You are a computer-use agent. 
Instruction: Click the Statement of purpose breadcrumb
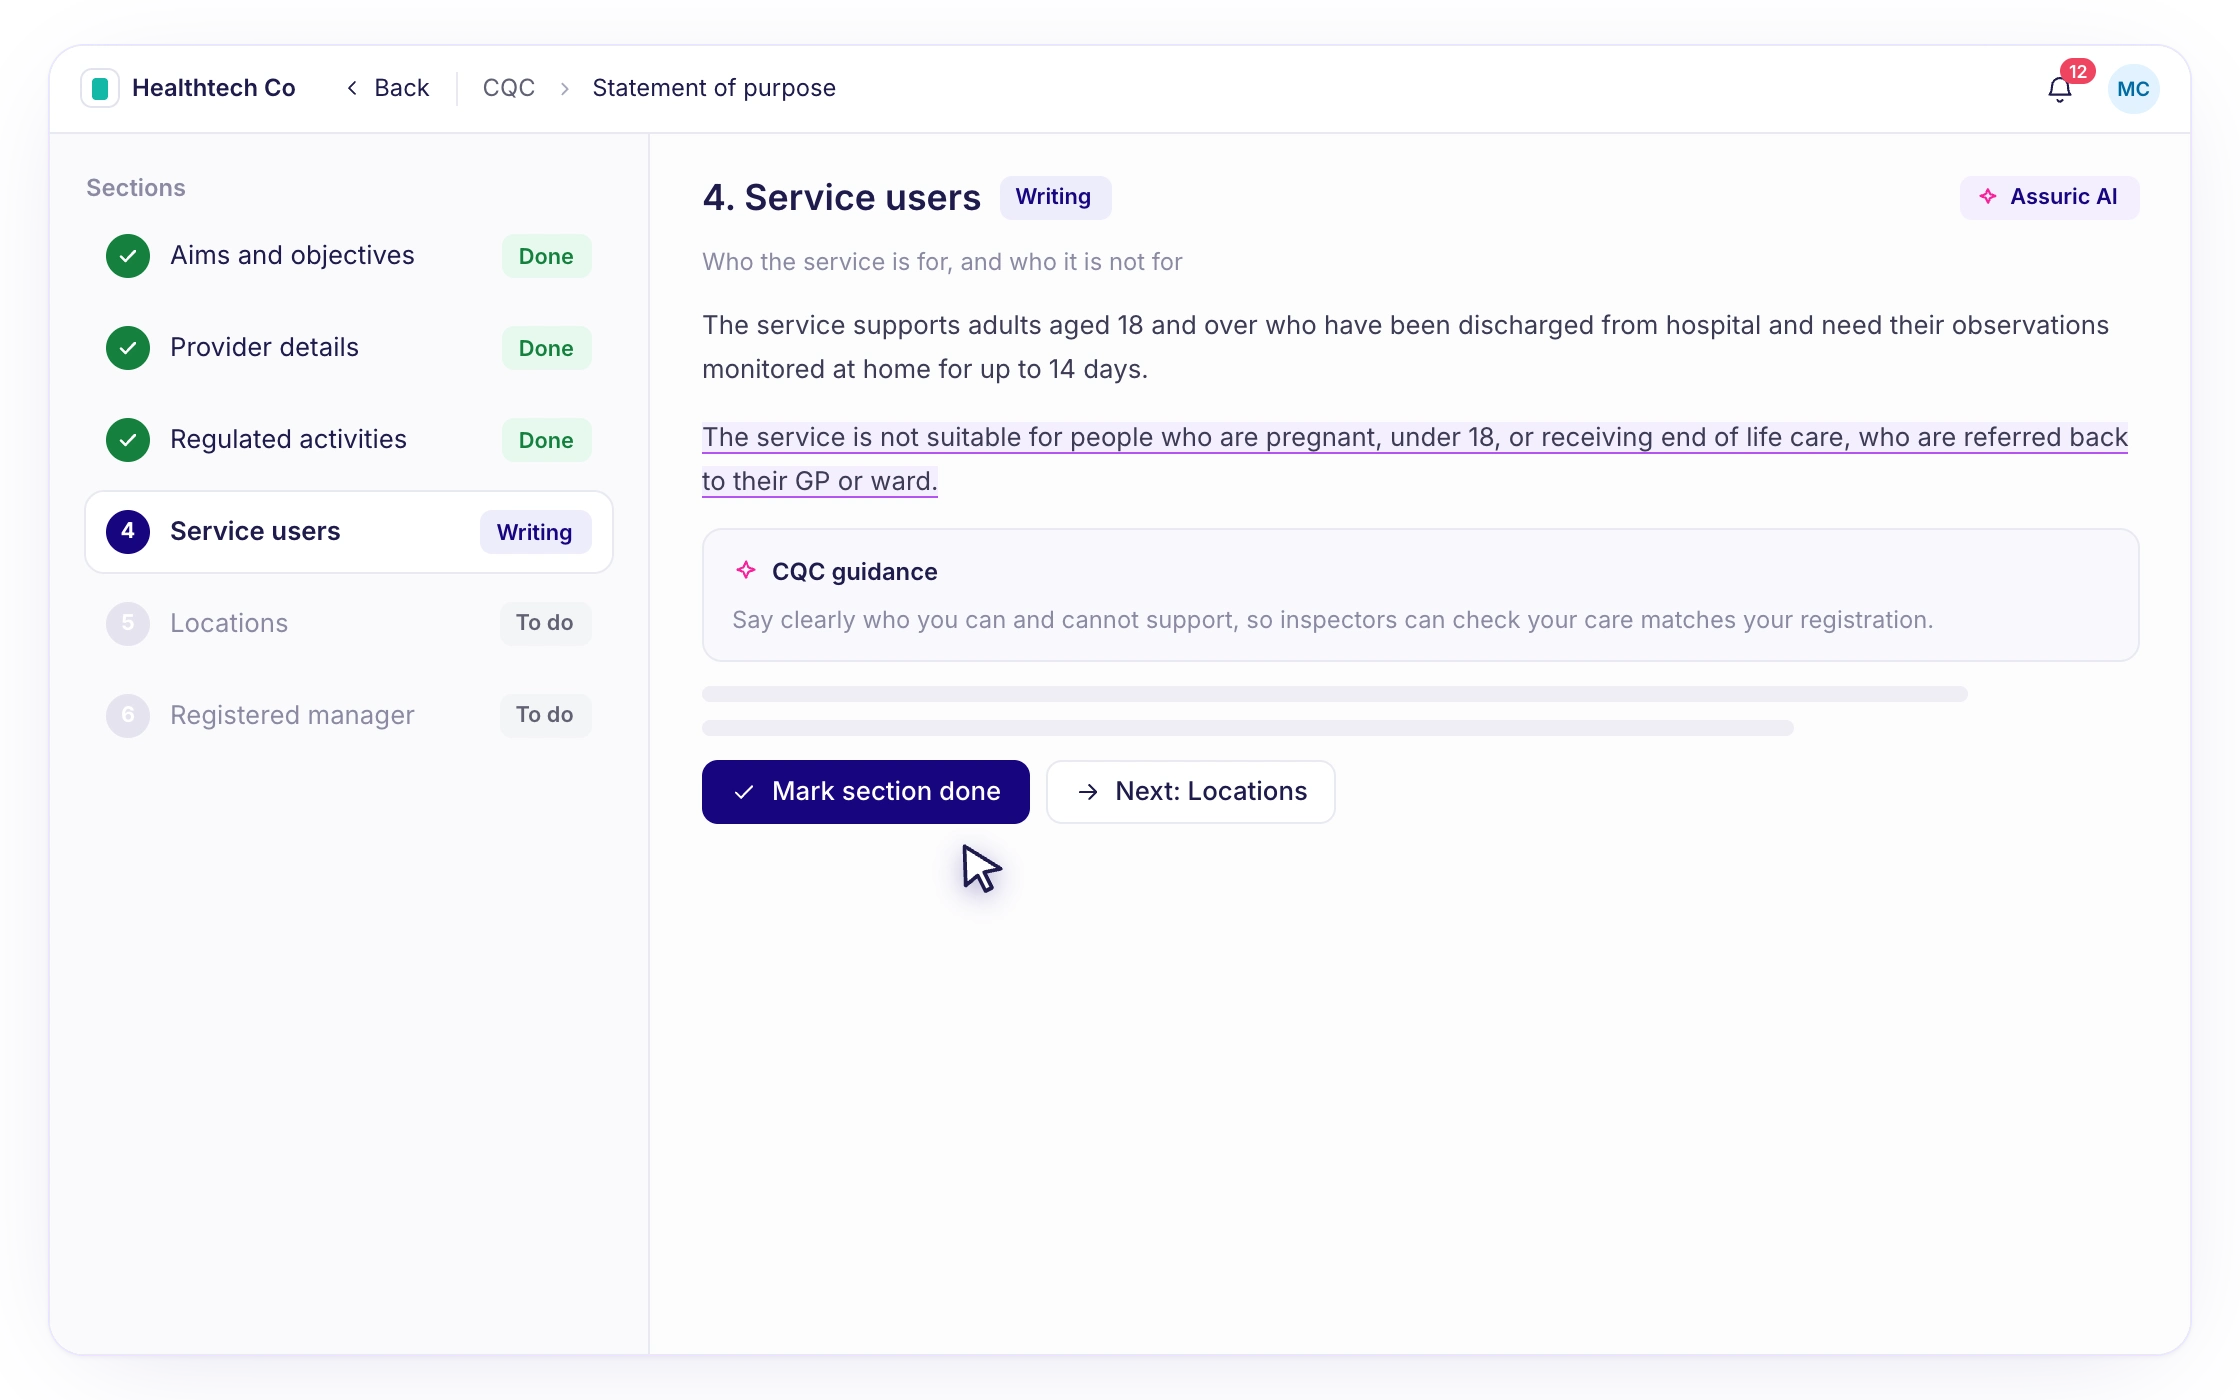tap(714, 88)
